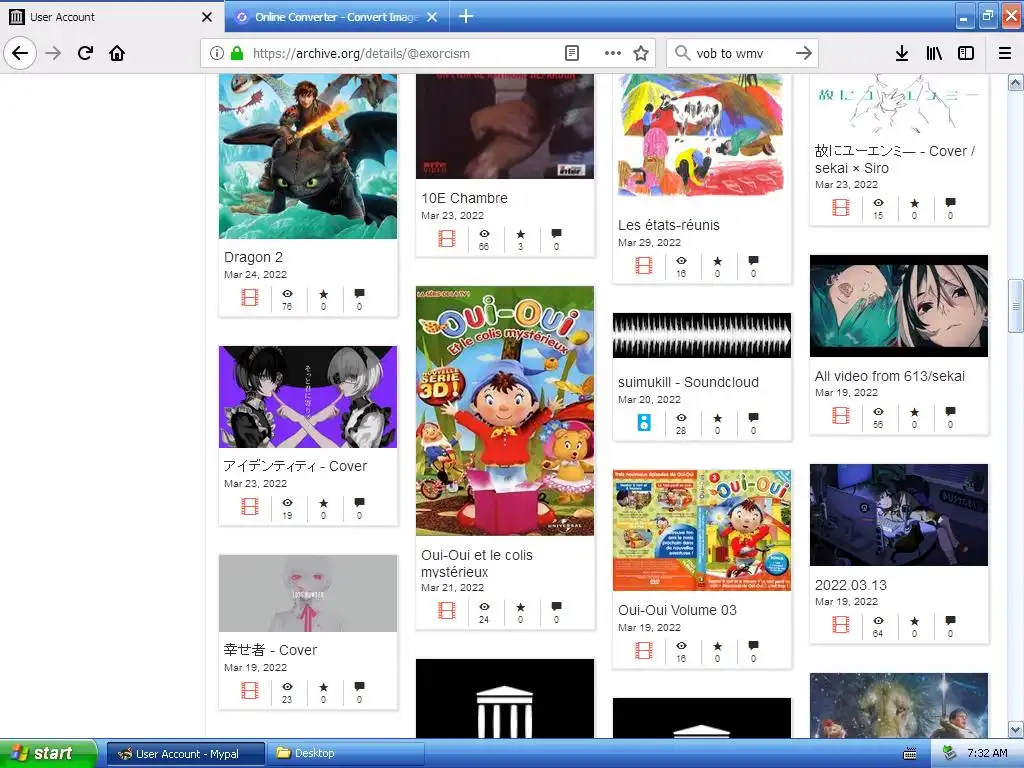The height and width of the screenshot is (768, 1024).
Task: Click the suimukill waveform thumbnail
Action: [701, 336]
